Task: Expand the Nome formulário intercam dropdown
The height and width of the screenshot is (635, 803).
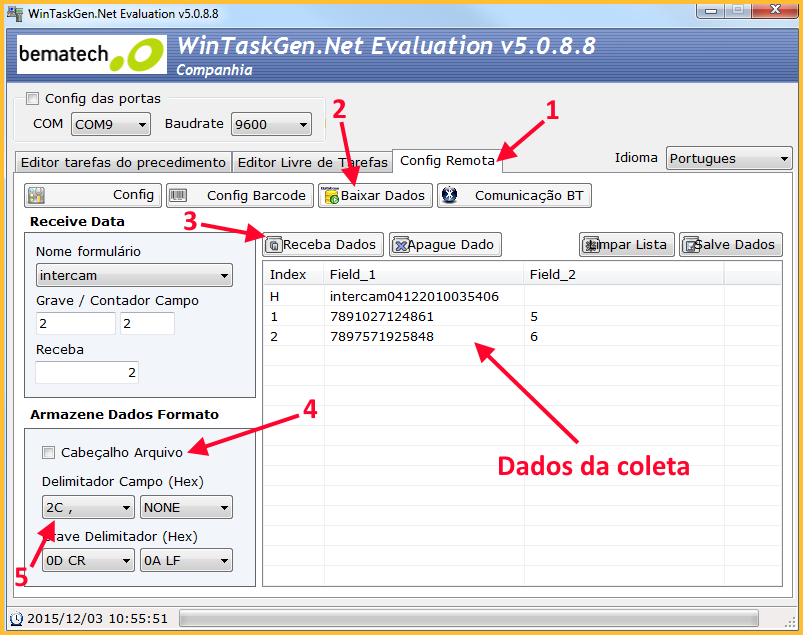Action: coord(134,275)
